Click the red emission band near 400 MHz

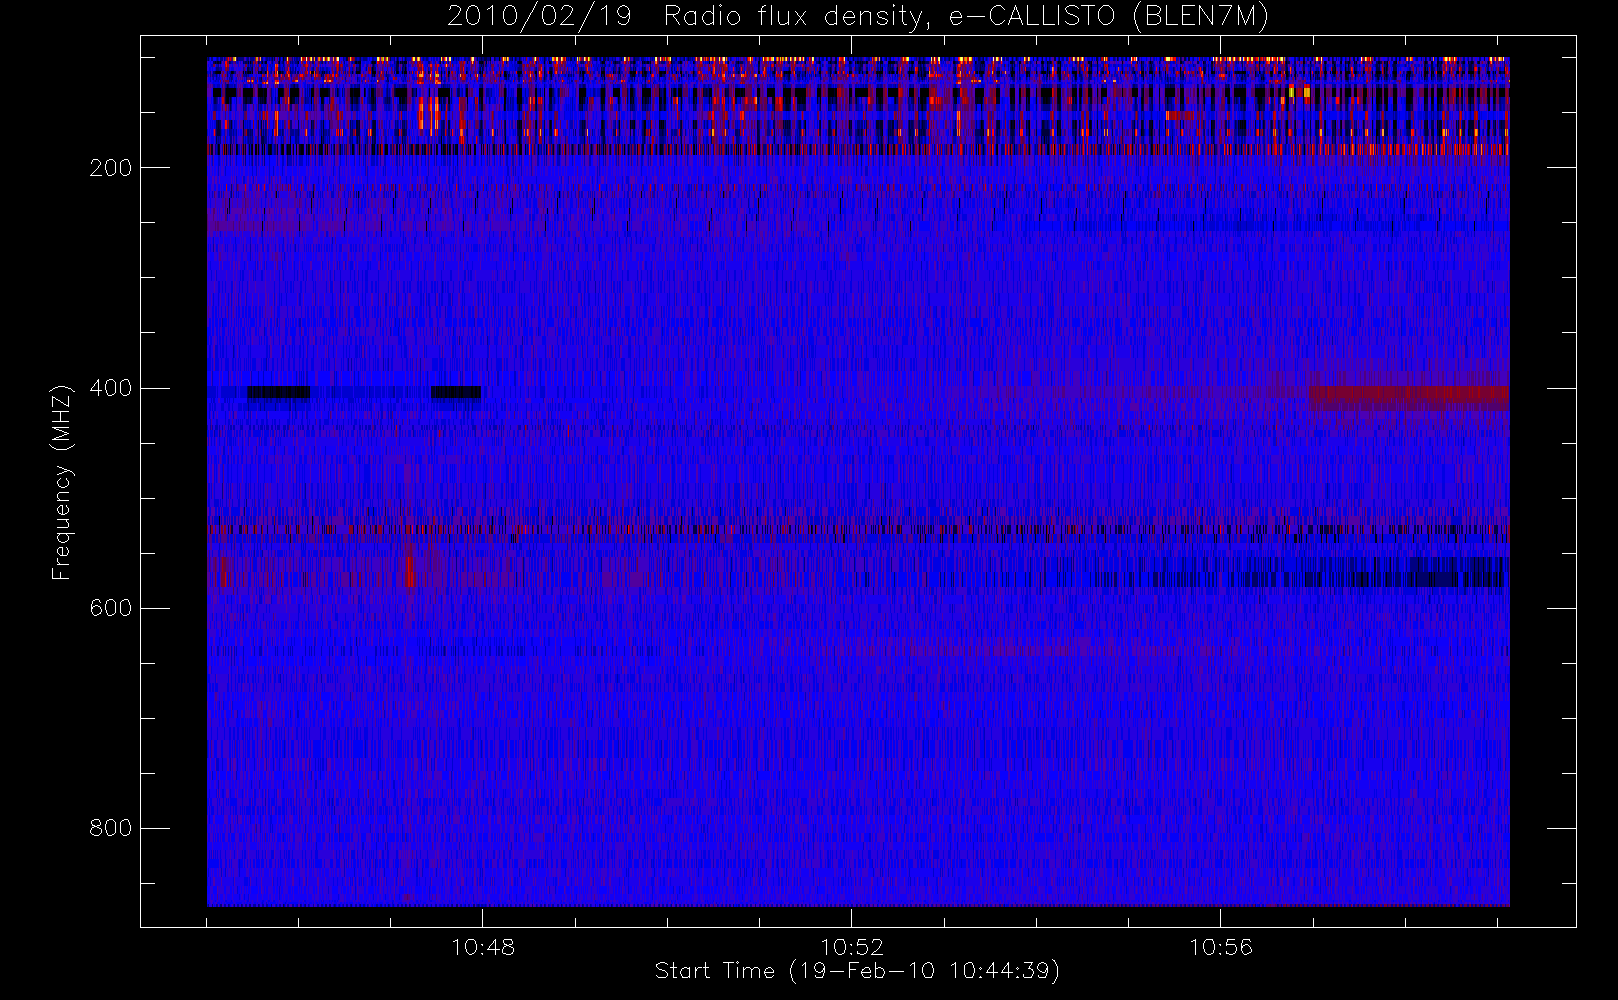(x=1409, y=397)
